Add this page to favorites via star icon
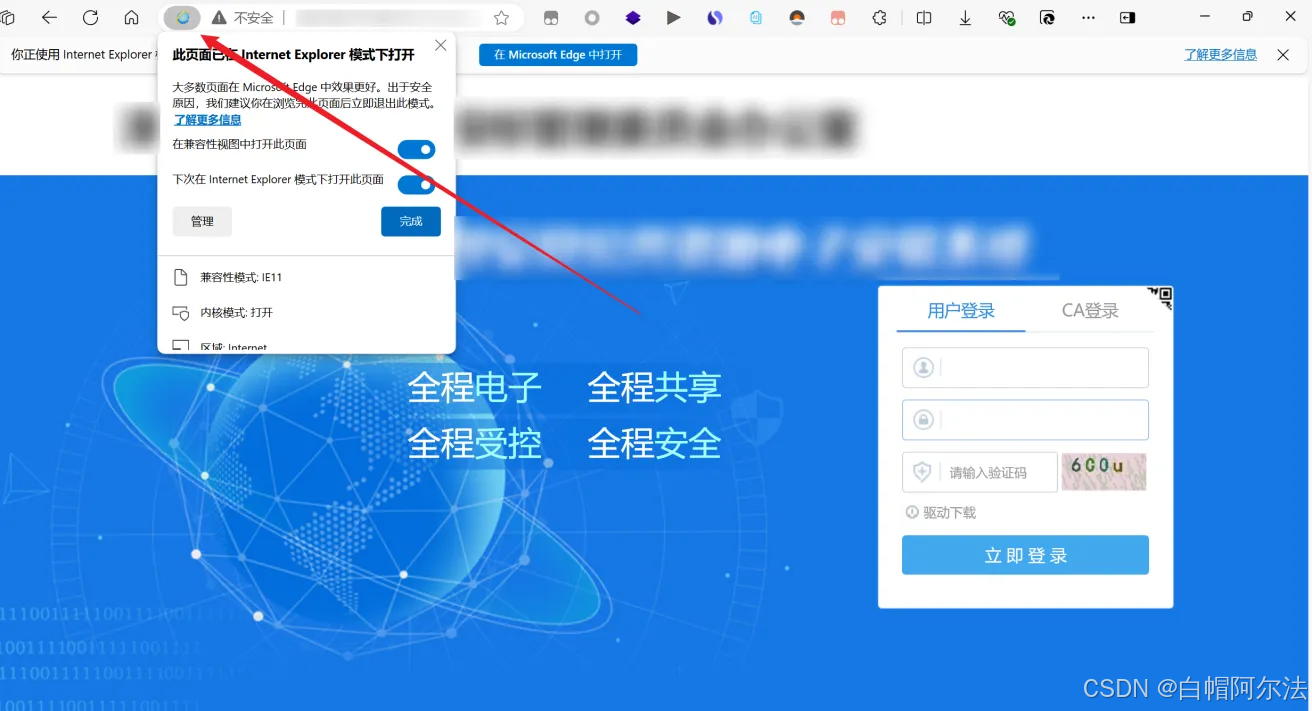This screenshot has width=1312, height=711. [501, 17]
